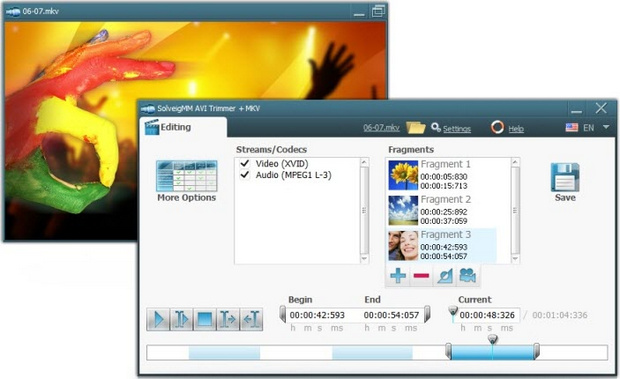Set the end marker with its arrow button
The height and width of the screenshot is (379, 620).
coord(251,319)
